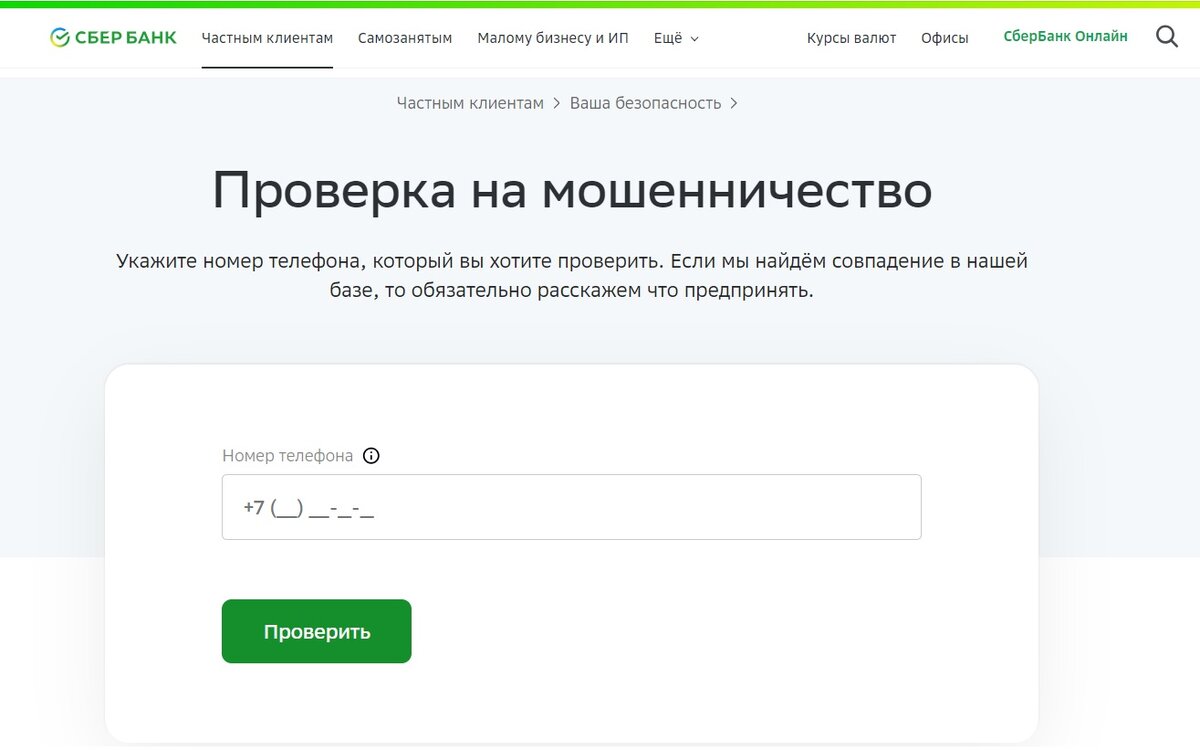
Task: Go to Малому бизнесу и ИП
Action: (553, 38)
